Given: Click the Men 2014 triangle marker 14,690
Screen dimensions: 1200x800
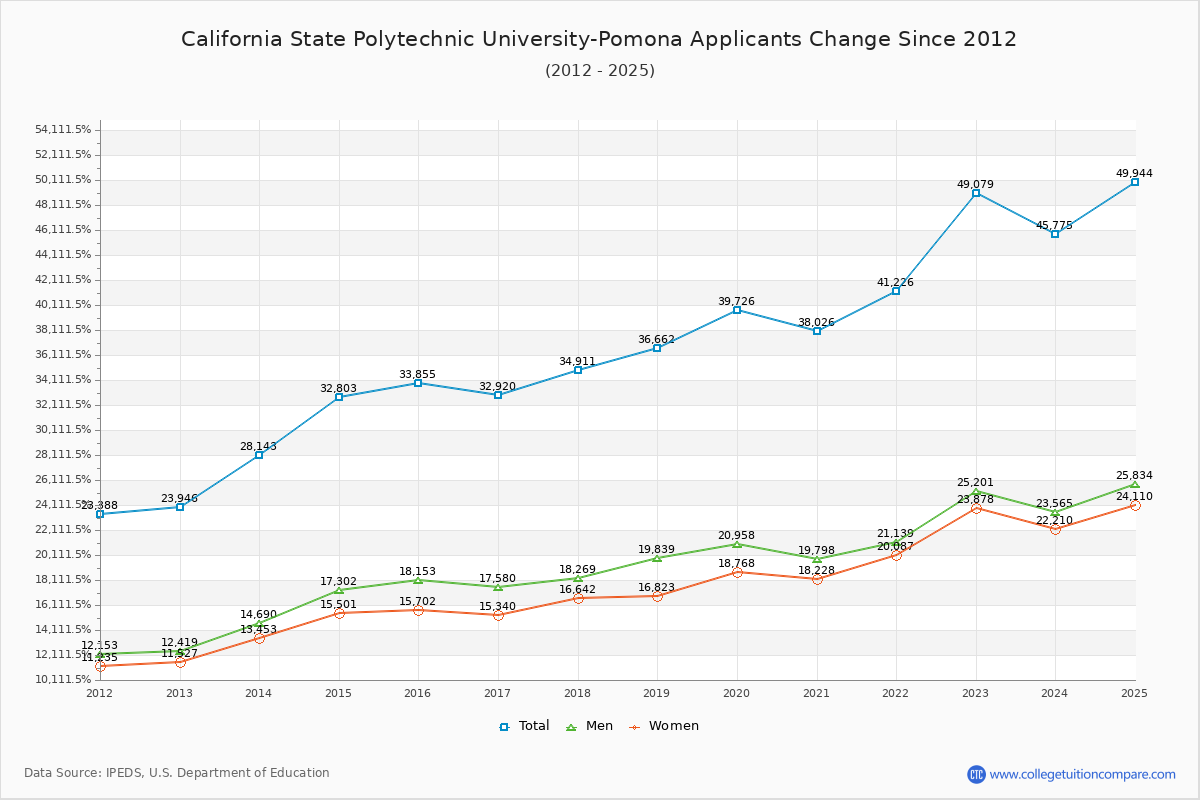Looking at the screenshot, I should pyautogui.click(x=259, y=623).
